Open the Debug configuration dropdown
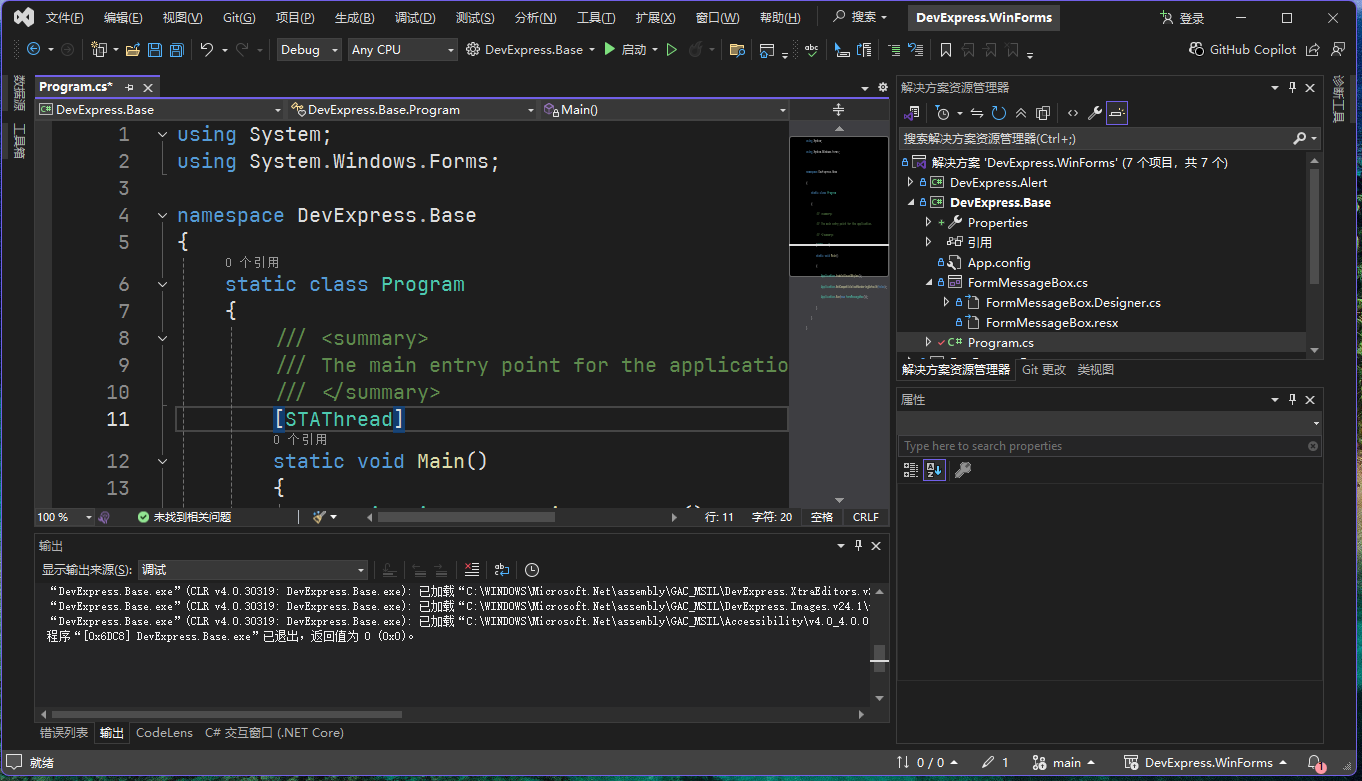This screenshot has height=781, width=1362. click(x=309, y=50)
